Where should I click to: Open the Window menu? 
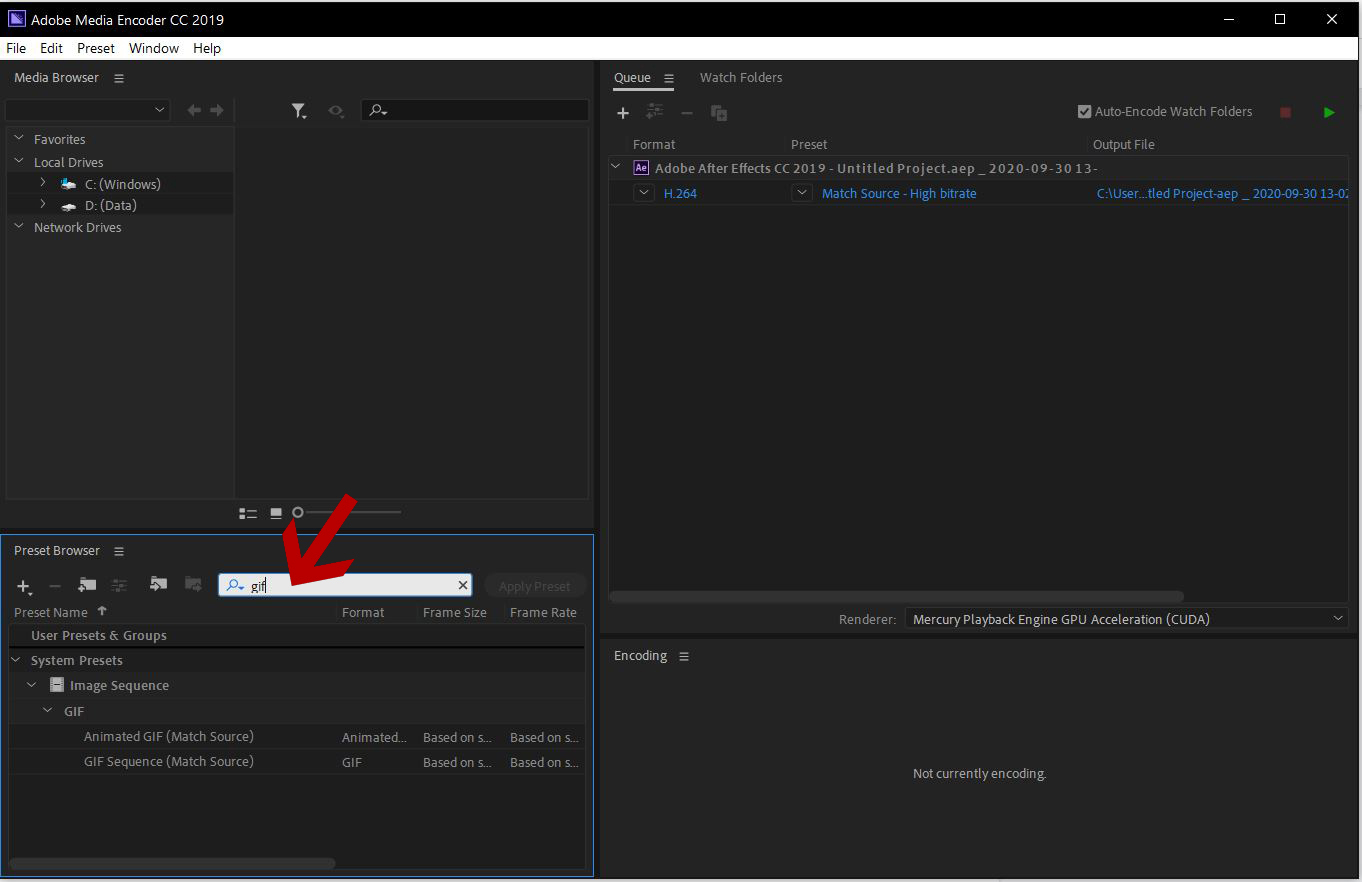click(154, 48)
